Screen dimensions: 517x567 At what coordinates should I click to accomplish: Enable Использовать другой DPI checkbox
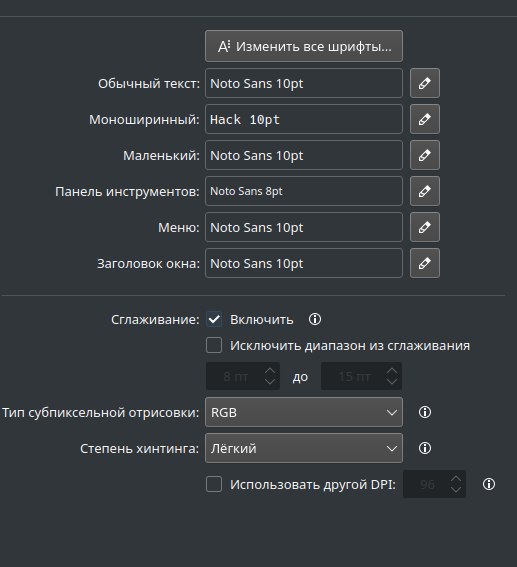(214, 484)
